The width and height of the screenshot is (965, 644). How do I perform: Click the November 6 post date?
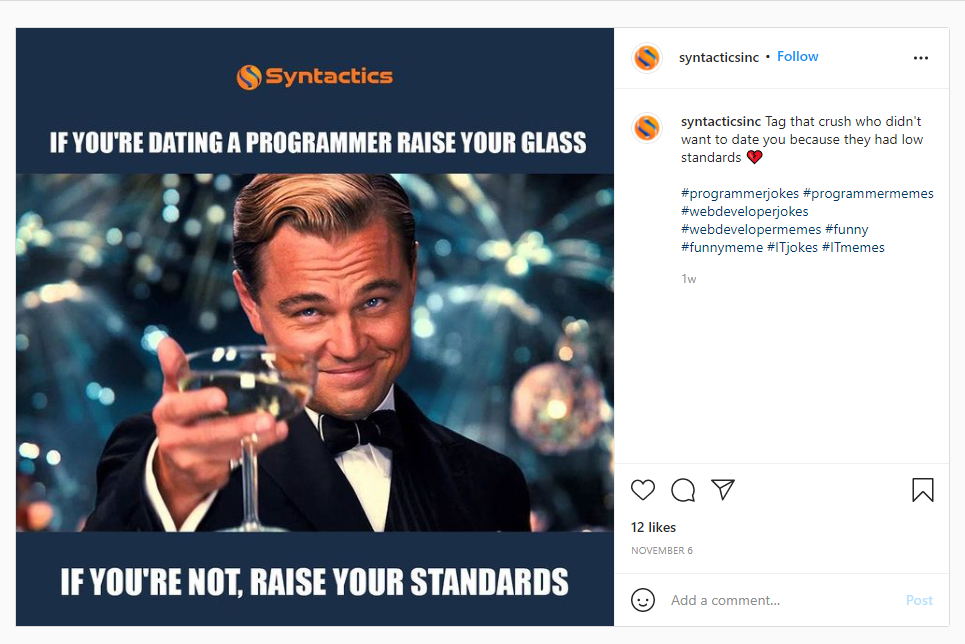662,550
